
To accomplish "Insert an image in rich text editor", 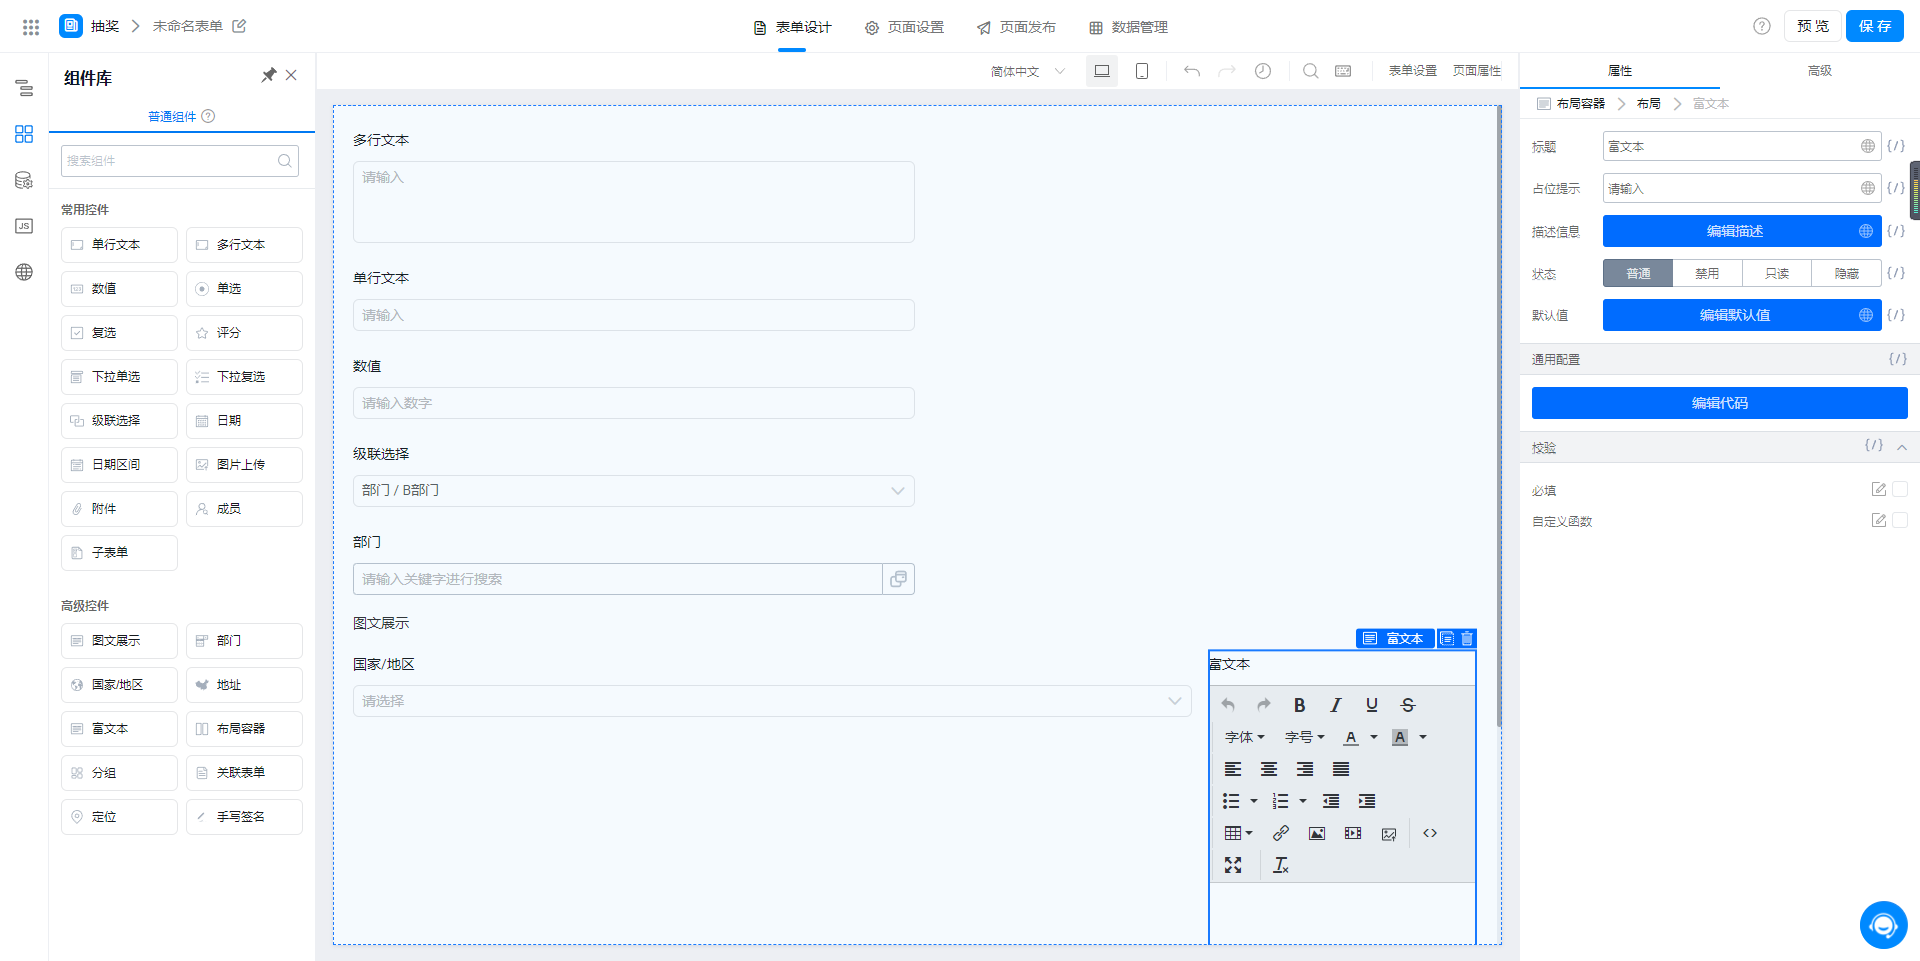I will coord(1317,833).
